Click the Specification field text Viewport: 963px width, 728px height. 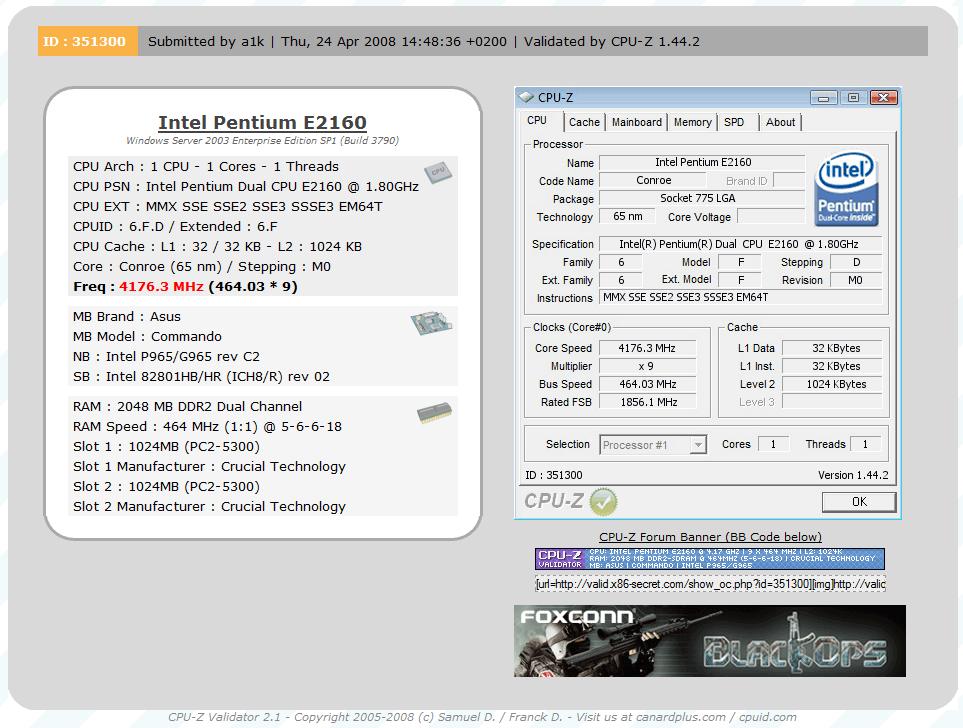(x=740, y=244)
